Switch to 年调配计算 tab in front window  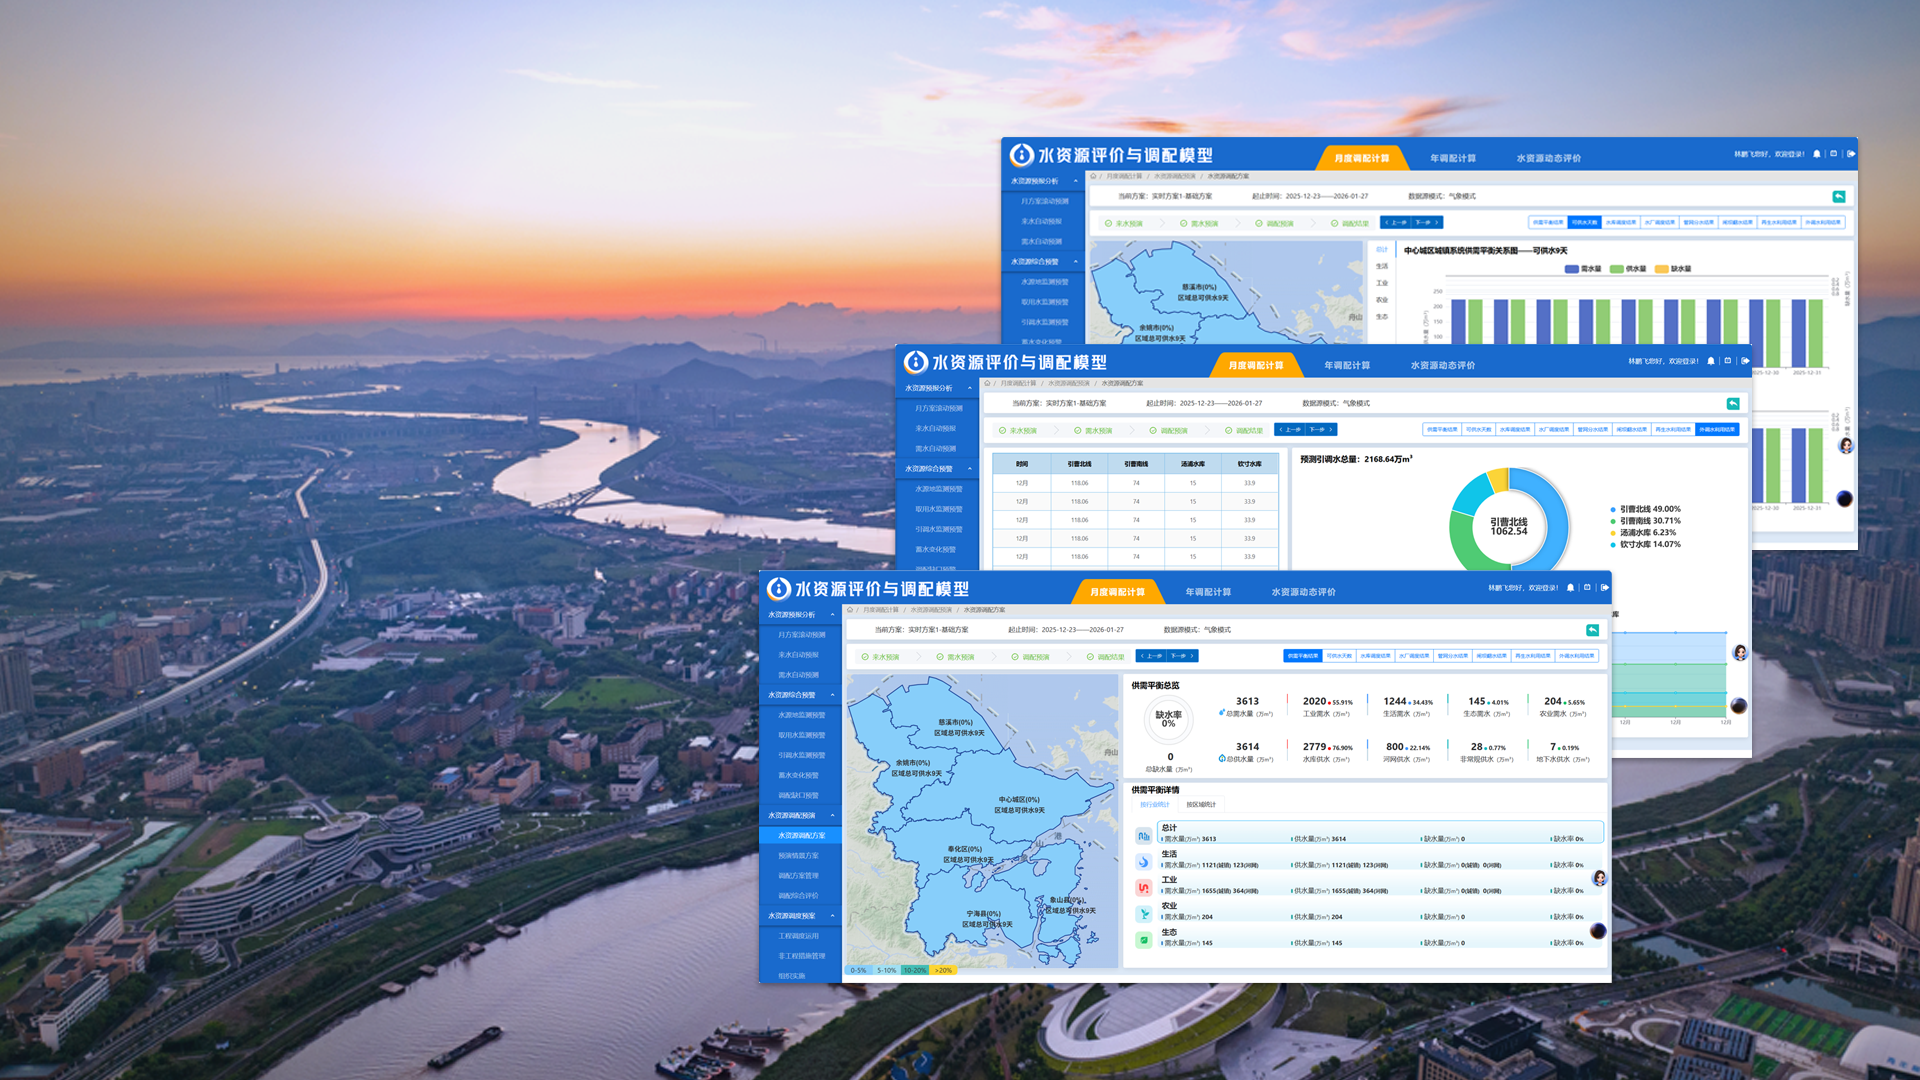coord(1208,592)
